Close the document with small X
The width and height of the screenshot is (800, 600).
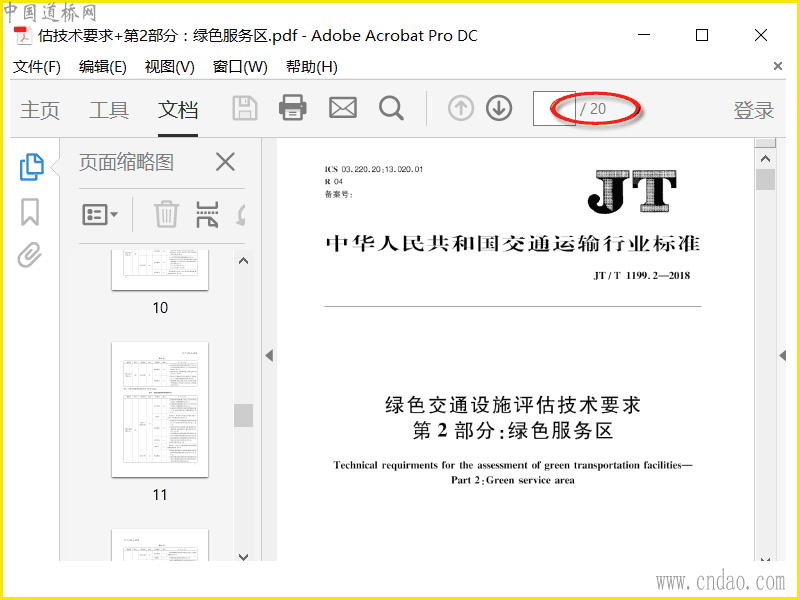point(778,66)
